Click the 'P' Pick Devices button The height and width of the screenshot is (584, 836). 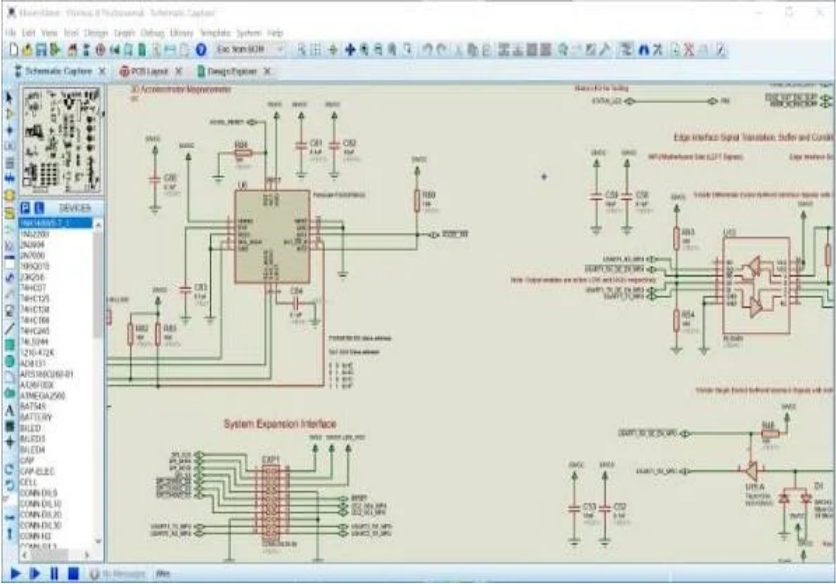coord(25,208)
